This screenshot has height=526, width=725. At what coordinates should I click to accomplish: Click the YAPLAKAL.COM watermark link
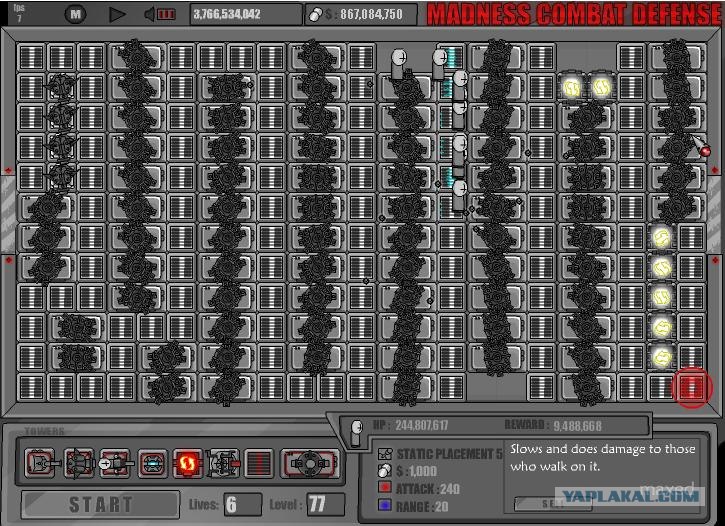[x=631, y=496]
